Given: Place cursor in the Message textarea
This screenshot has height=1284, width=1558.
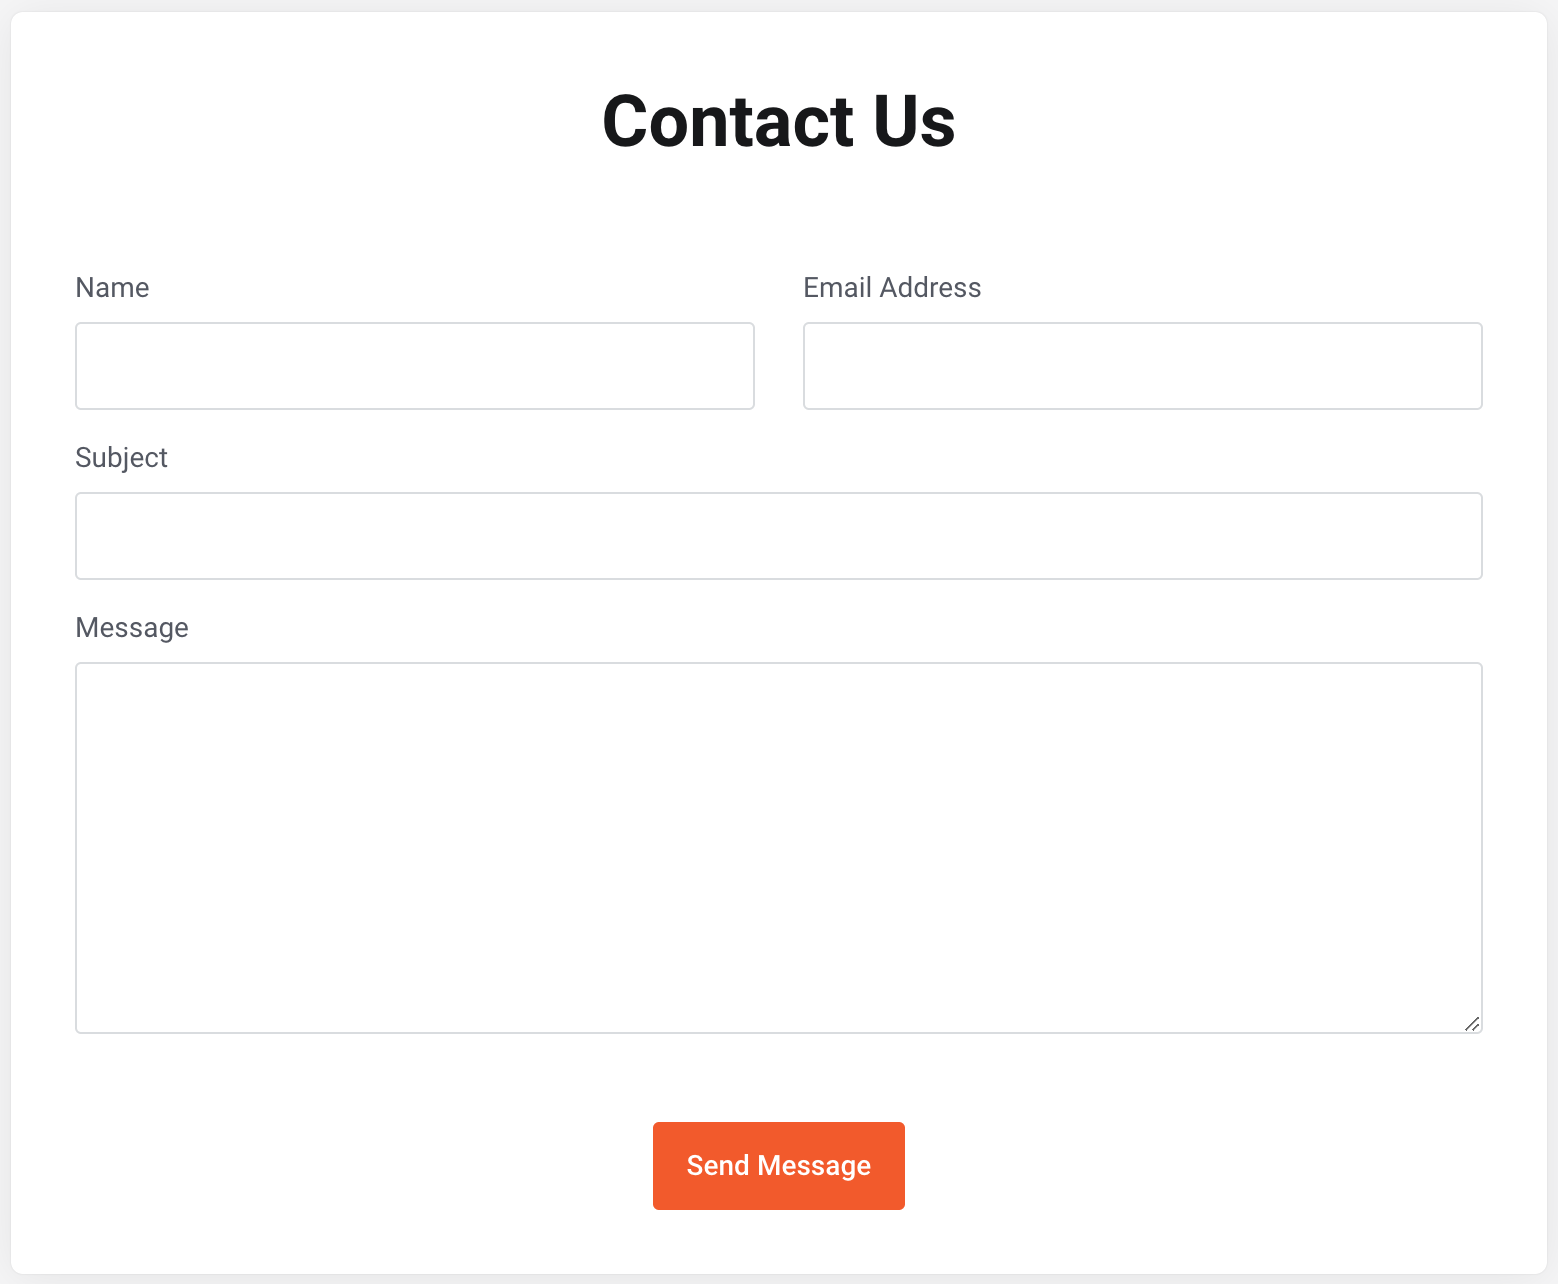Looking at the screenshot, I should click(x=779, y=848).
